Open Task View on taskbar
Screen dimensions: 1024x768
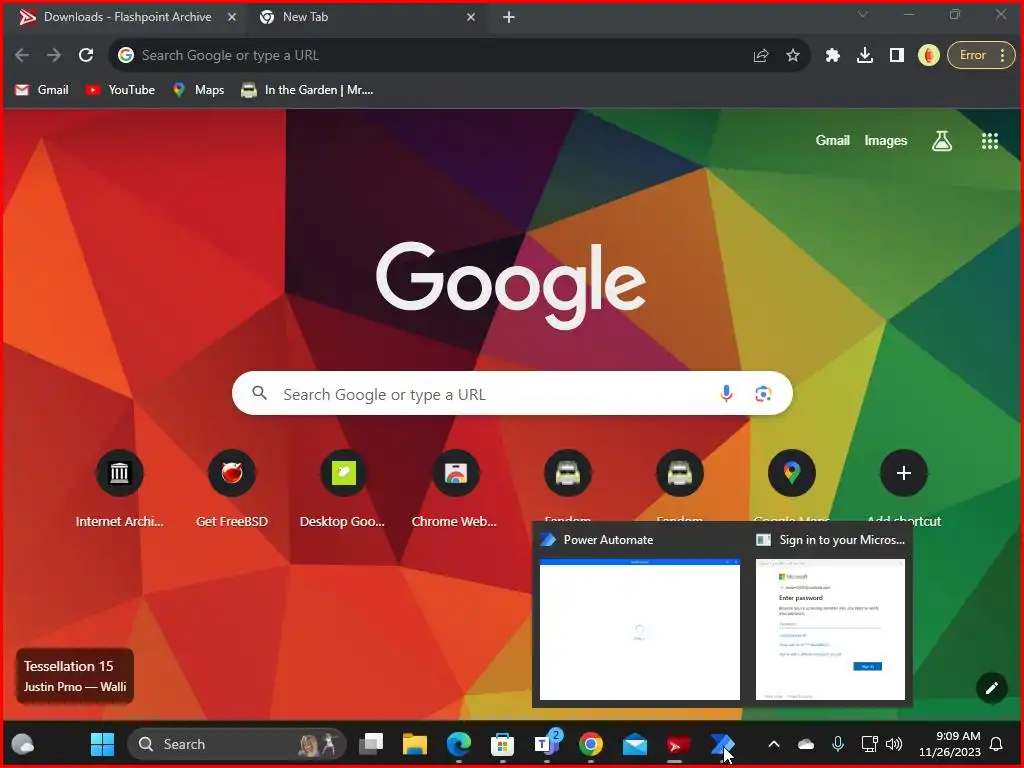point(372,744)
